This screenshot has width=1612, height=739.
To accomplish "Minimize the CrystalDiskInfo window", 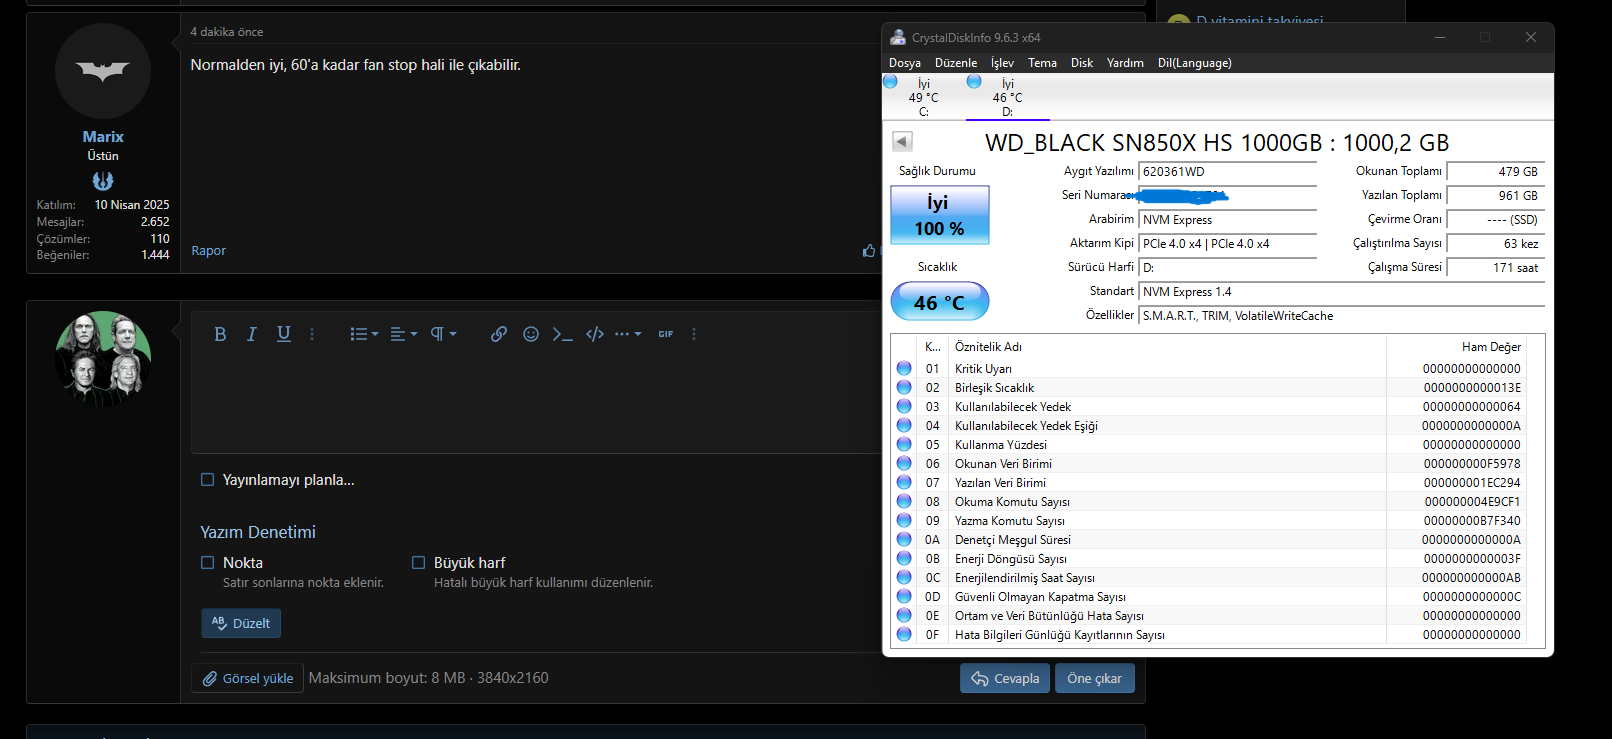I will pos(1440,37).
